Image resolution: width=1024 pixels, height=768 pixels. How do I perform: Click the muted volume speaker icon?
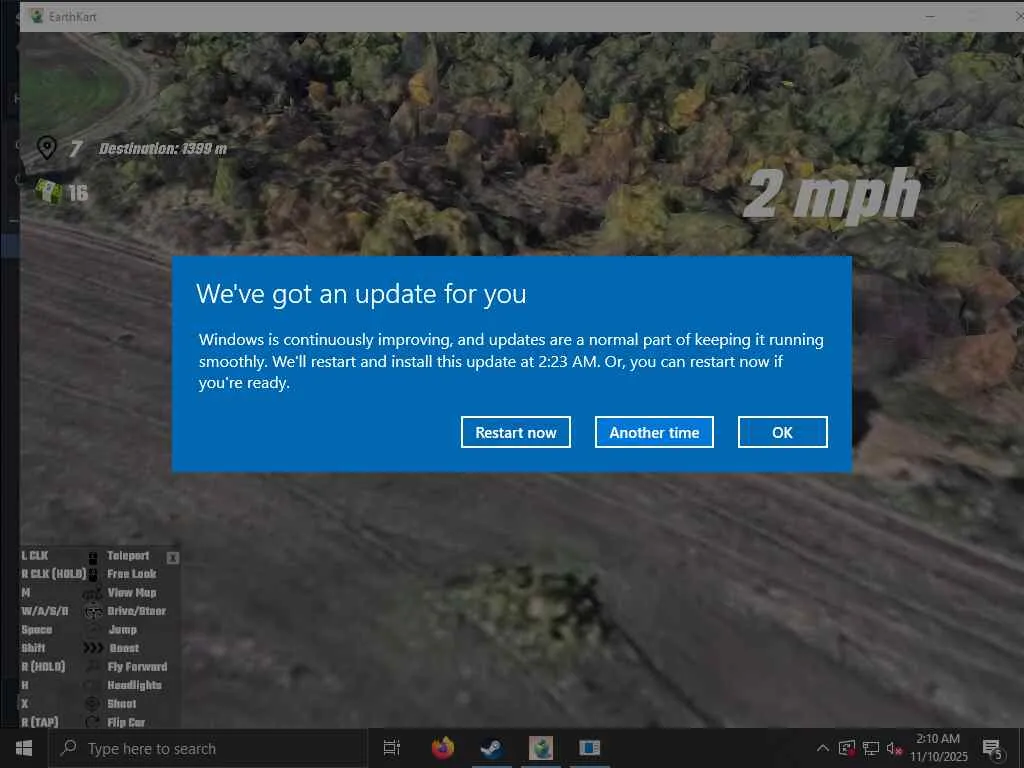(894, 748)
